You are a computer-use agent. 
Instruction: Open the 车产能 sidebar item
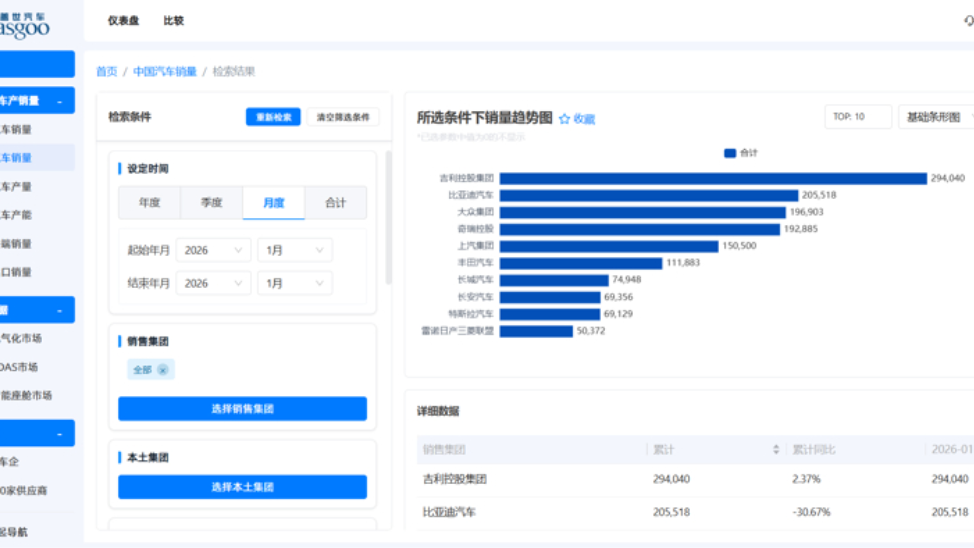(16, 215)
